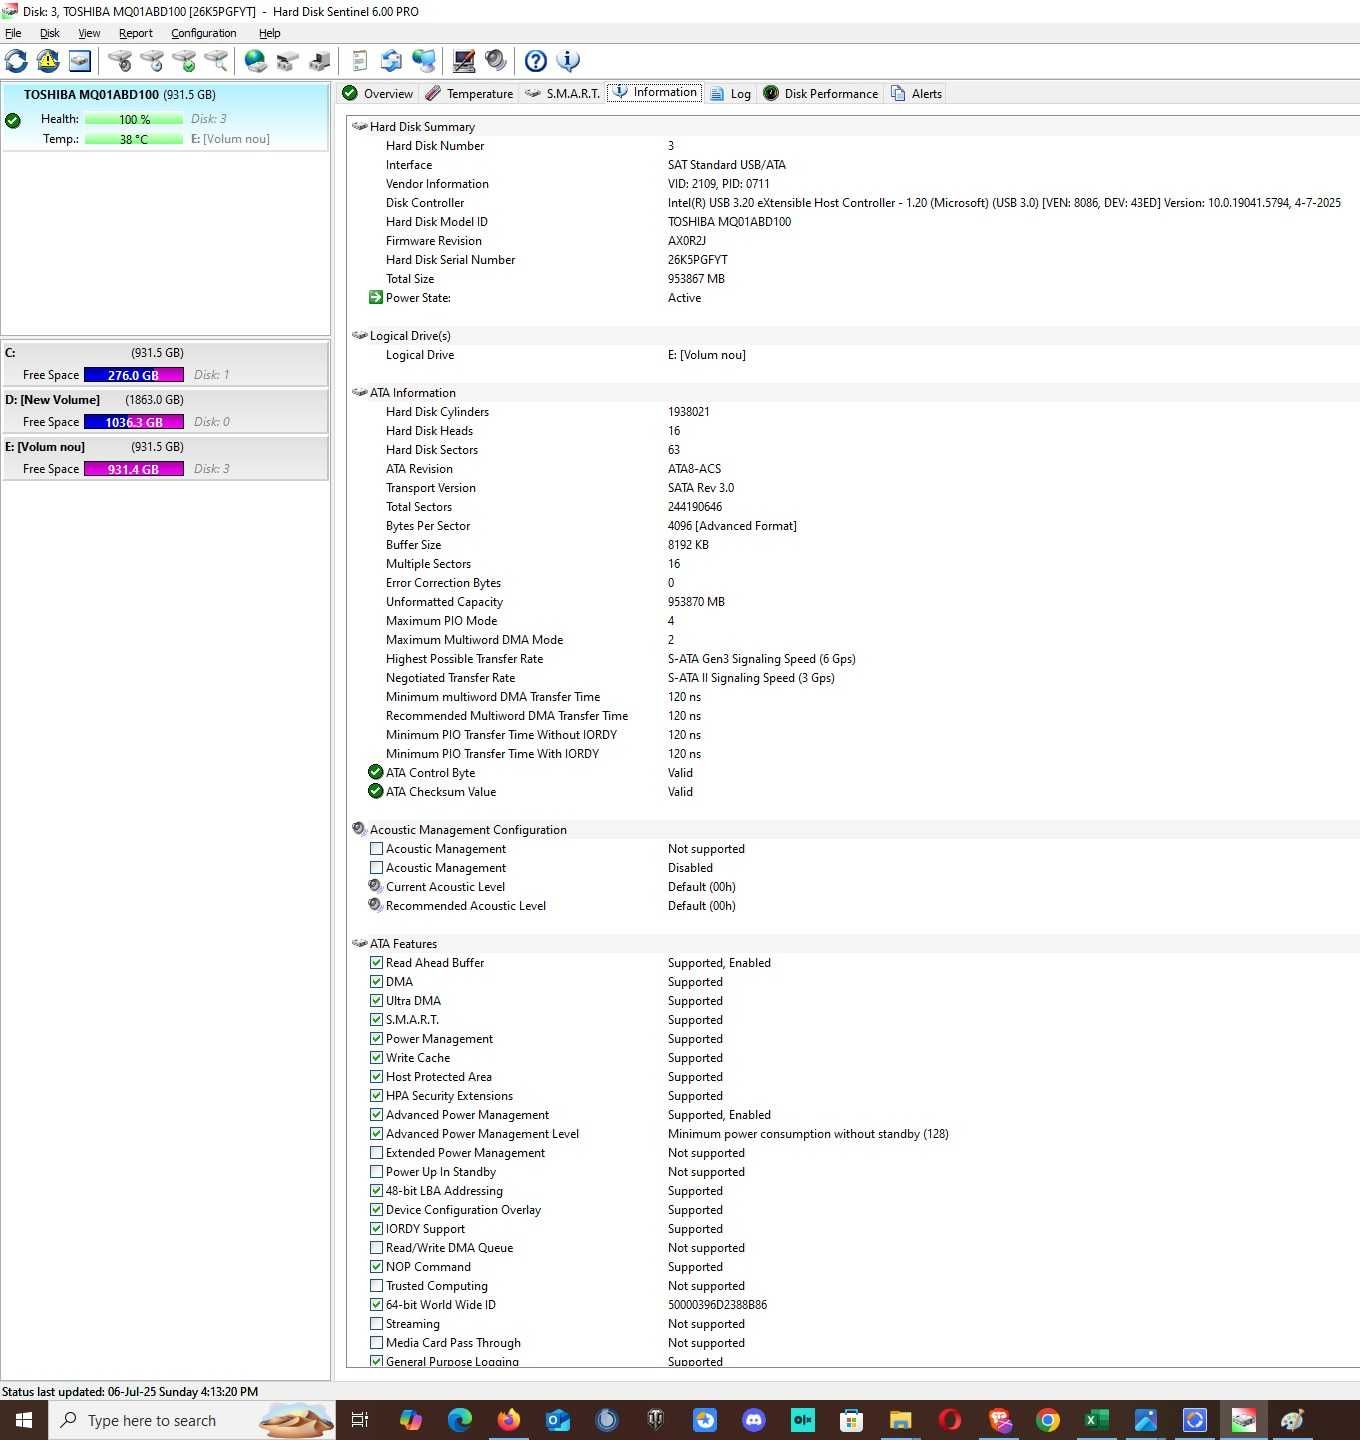Click the C: free space 276.0 GB bar
The width and height of the screenshot is (1360, 1440).
[x=134, y=375]
